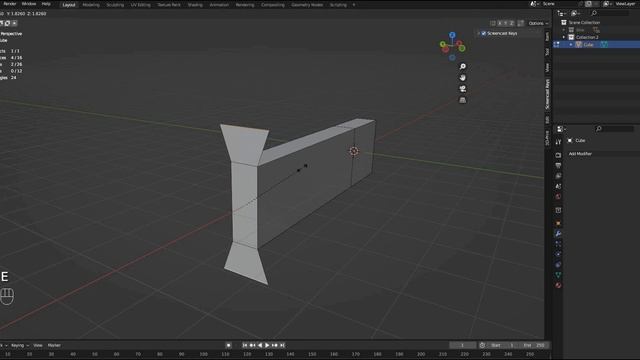Viewport: 640px width, 360px height.
Task: Toggle camera view icon in viewport
Action: point(462,89)
